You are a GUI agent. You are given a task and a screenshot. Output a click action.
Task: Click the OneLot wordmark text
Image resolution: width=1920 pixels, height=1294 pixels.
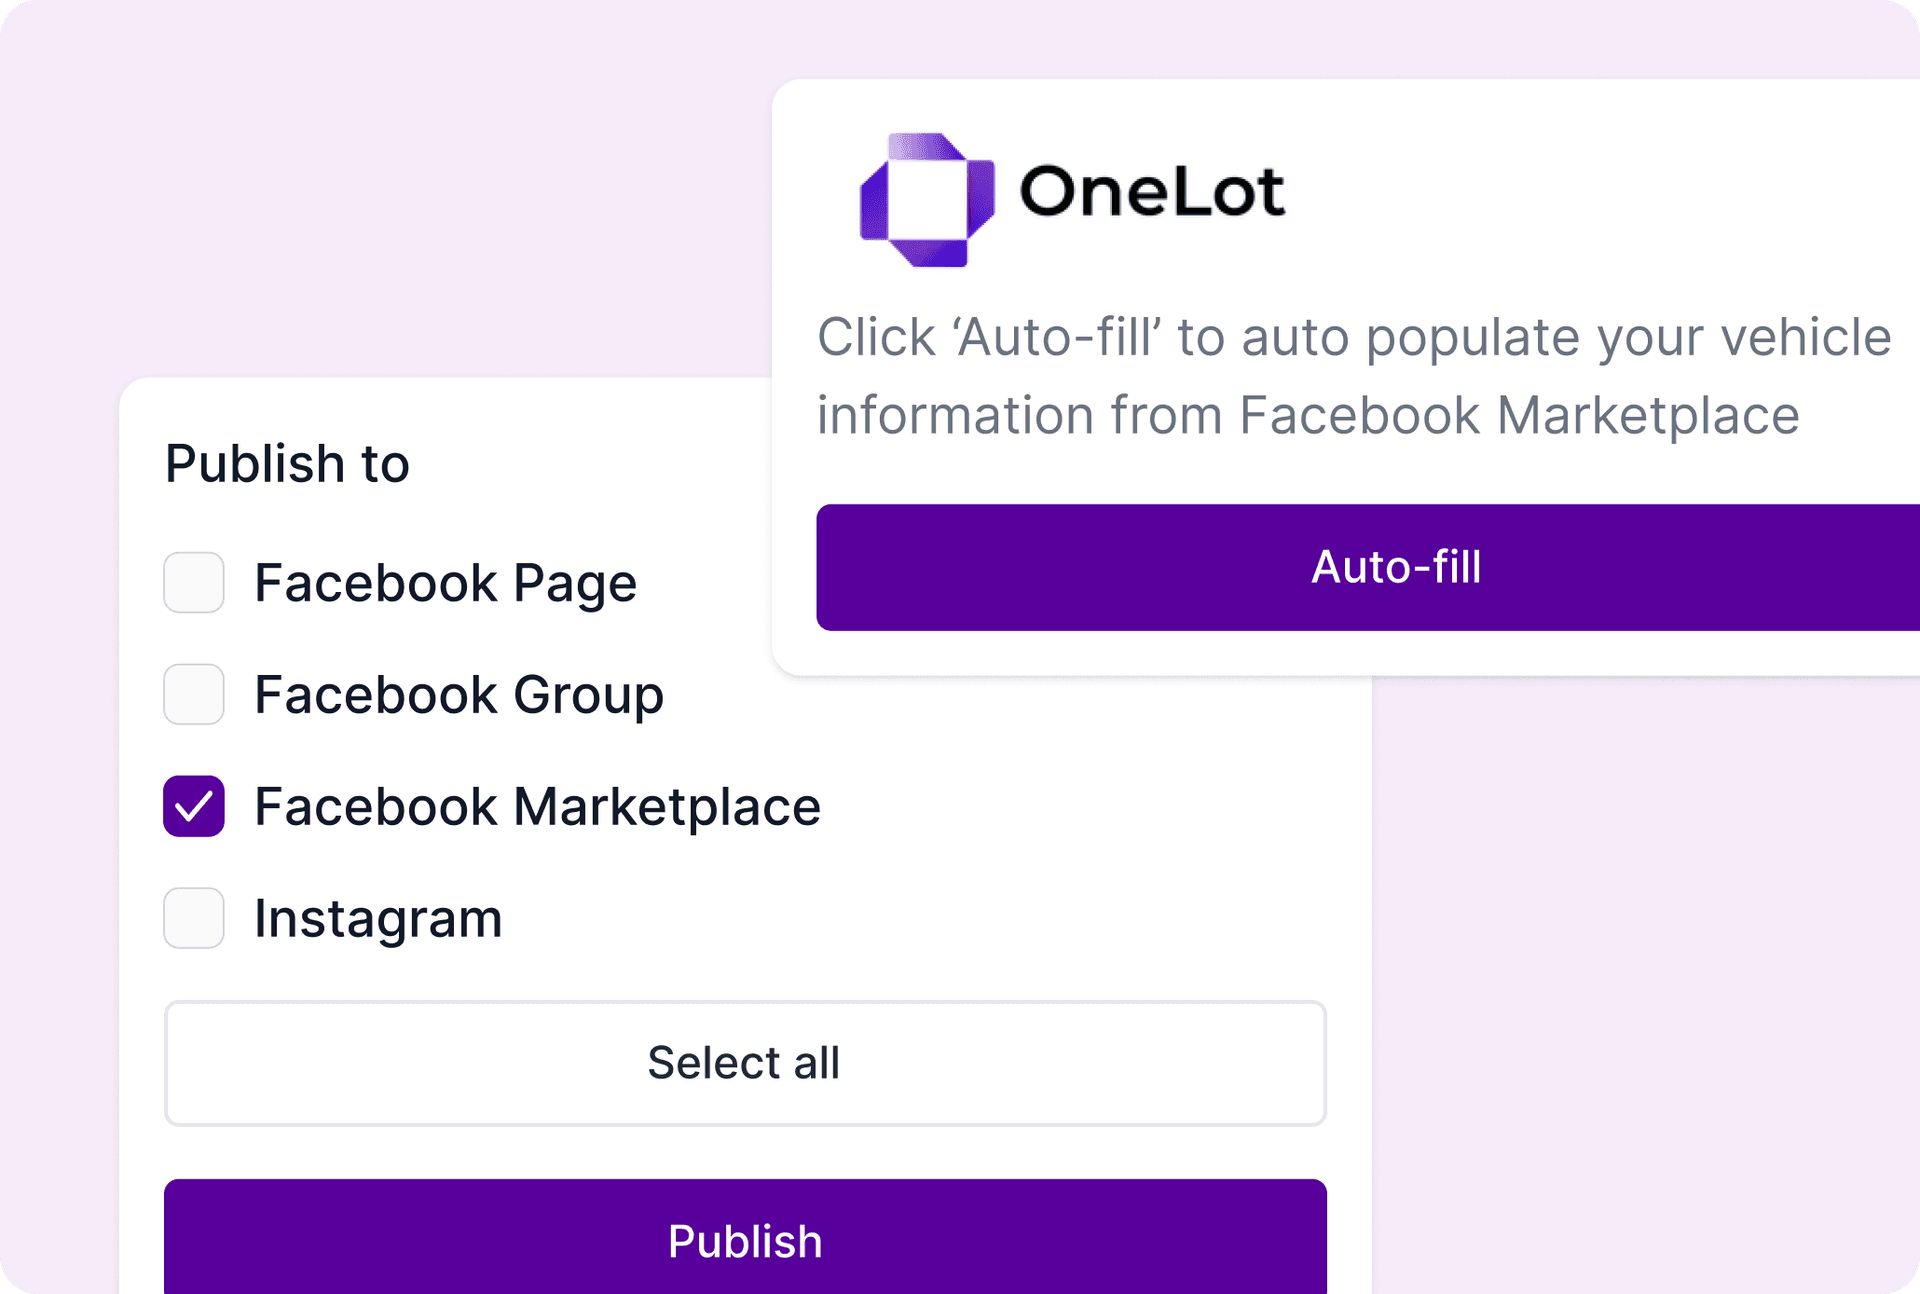click(1151, 191)
